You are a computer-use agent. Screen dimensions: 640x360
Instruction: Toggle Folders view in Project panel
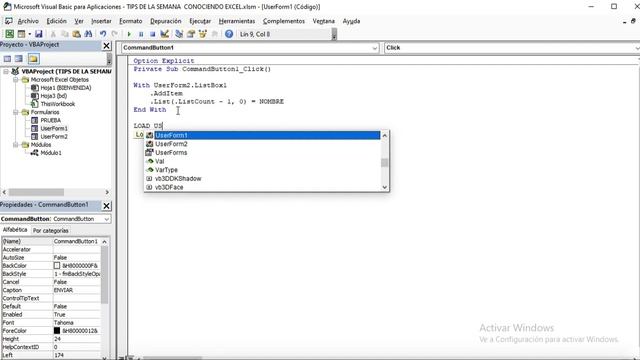point(33,59)
